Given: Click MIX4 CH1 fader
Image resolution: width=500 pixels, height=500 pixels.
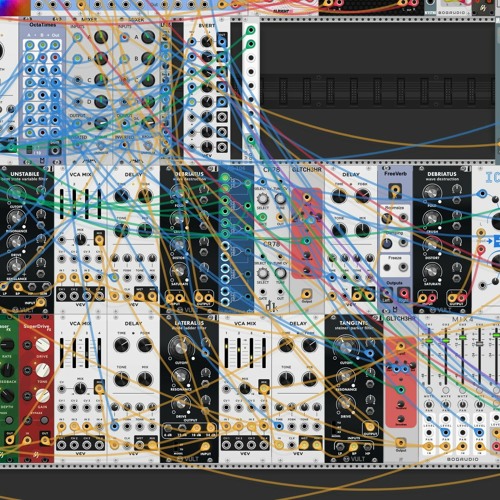Looking at the screenshot, I should pos(429,341).
